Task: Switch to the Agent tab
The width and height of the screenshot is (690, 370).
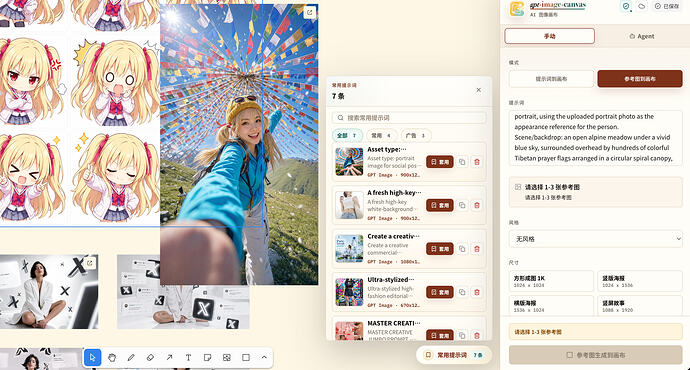Action: click(x=642, y=36)
